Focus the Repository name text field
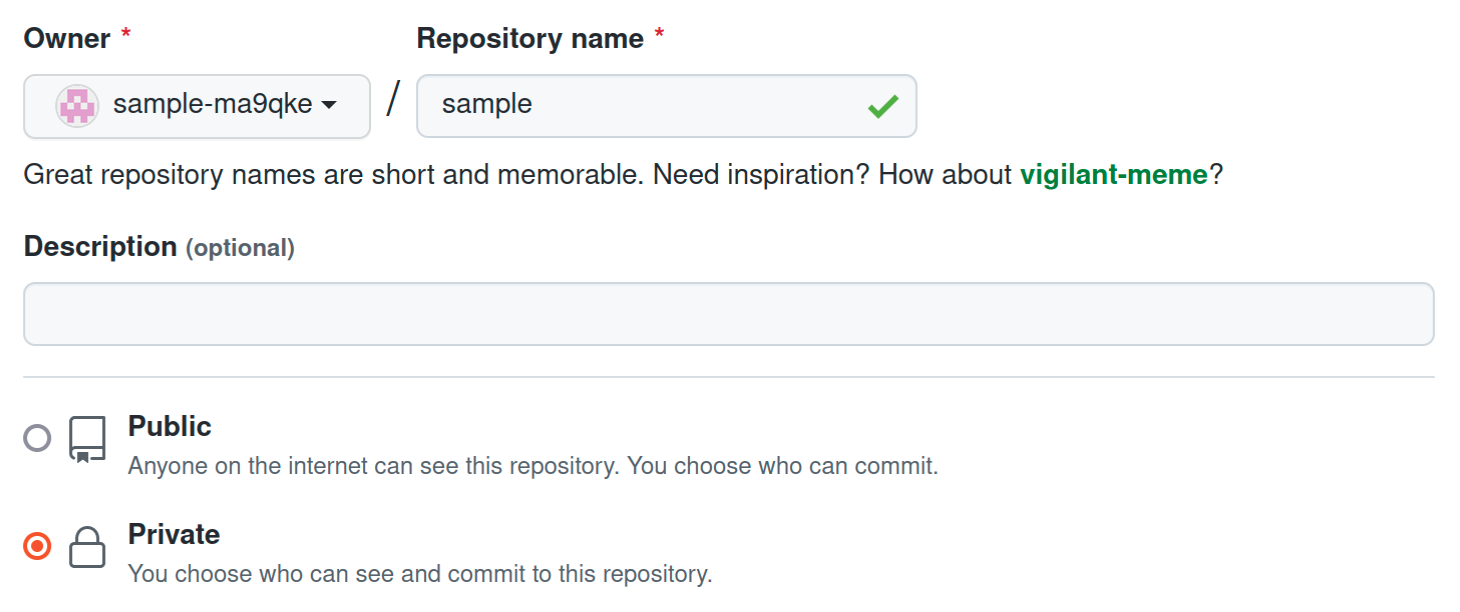The height and width of the screenshot is (612, 1460). point(640,105)
